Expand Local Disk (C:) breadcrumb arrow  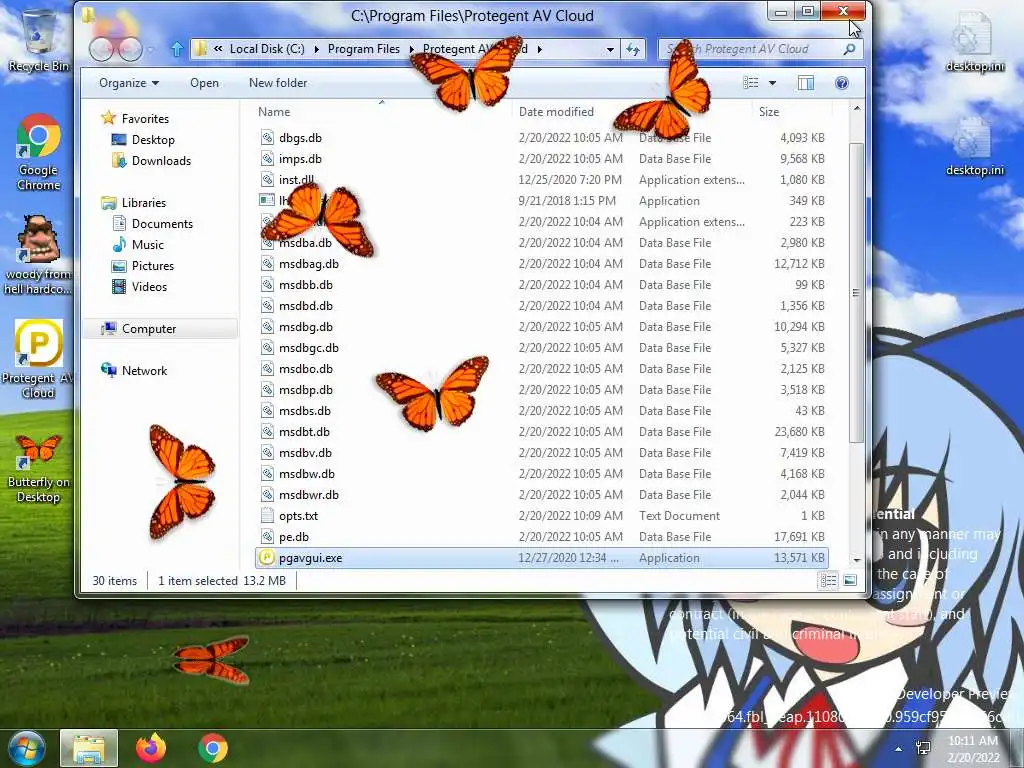click(317, 49)
